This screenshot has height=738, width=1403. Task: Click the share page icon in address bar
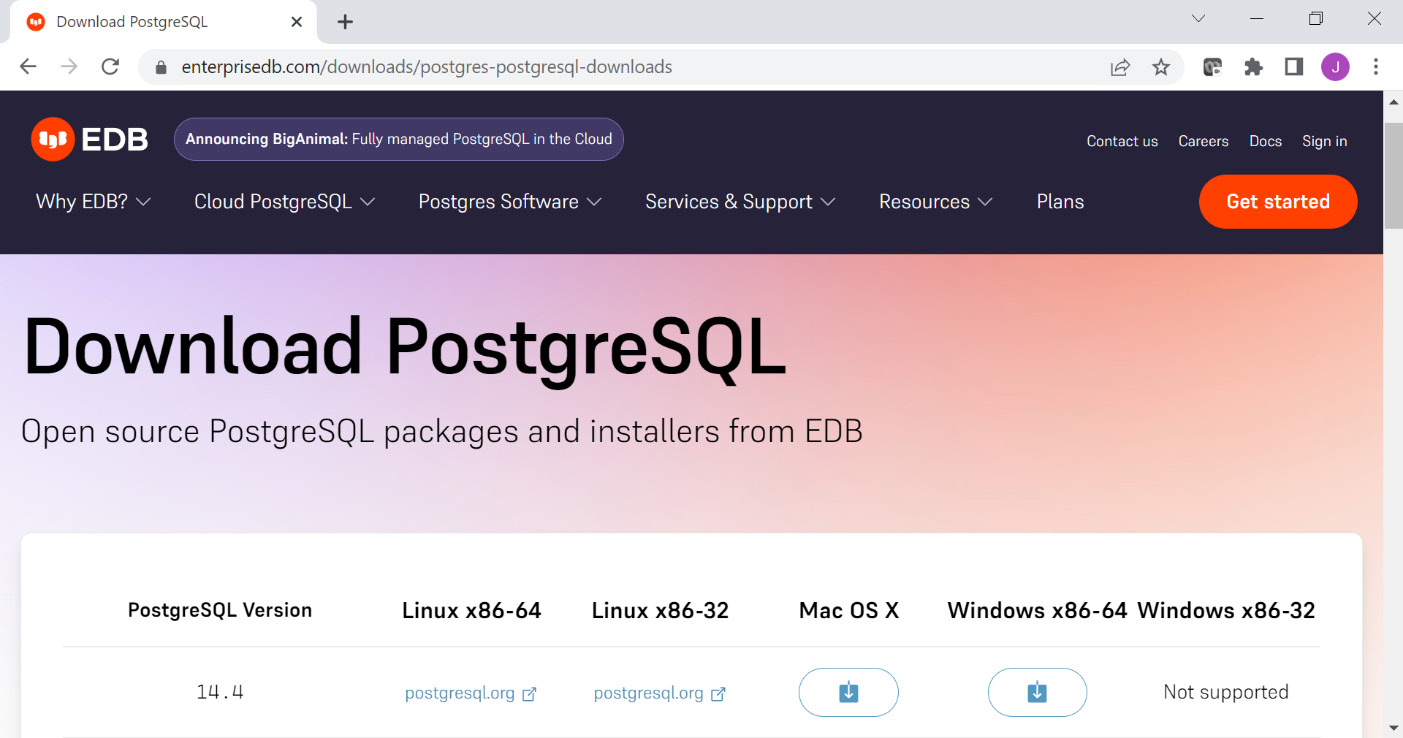tap(1120, 67)
